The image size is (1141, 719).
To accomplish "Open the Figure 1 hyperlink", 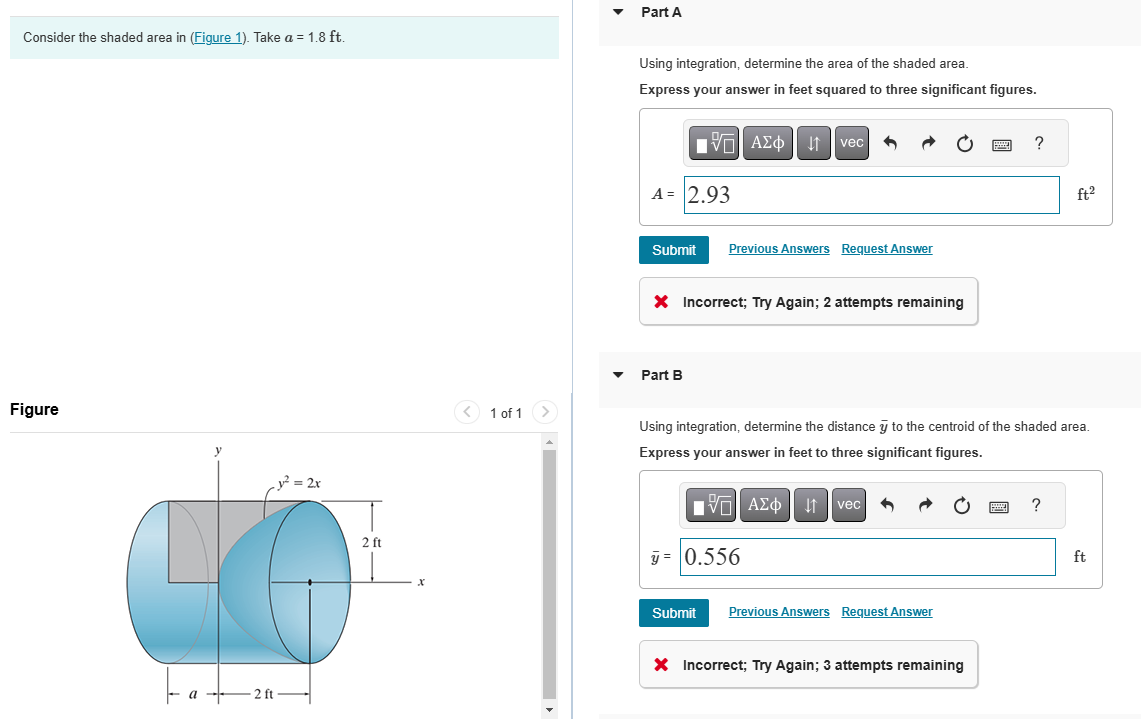I will 218,36.
